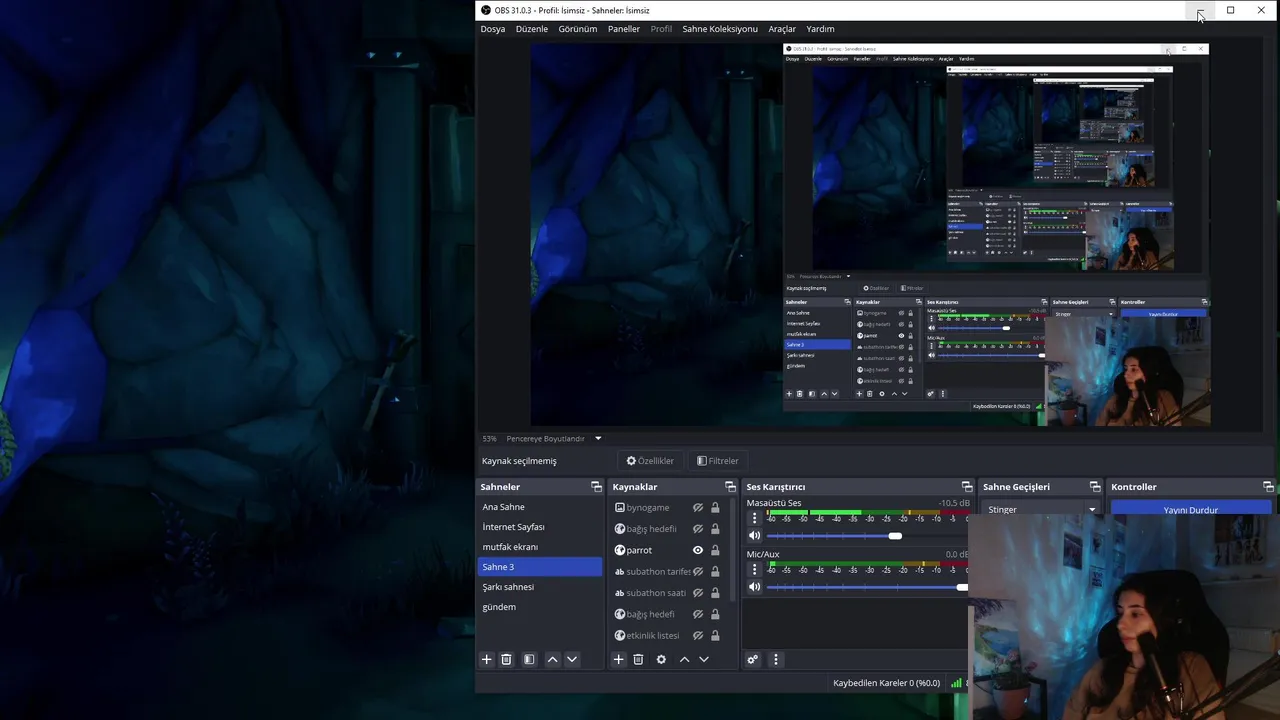Open the Dosya menu
Viewport: 1280px width, 720px height.
[x=493, y=29]
